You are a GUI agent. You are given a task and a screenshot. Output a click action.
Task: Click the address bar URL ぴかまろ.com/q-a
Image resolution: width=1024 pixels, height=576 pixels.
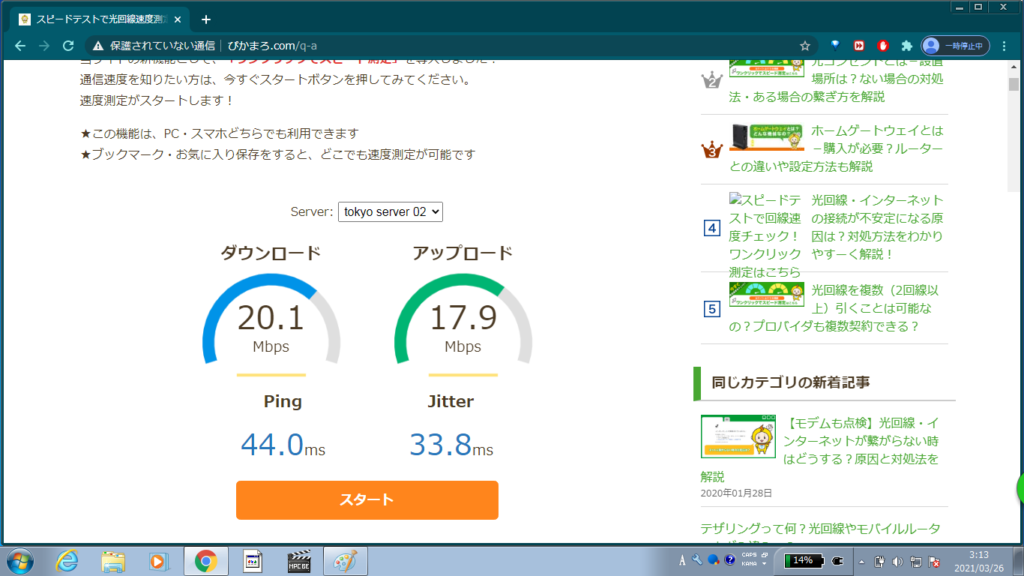(272, 46)
